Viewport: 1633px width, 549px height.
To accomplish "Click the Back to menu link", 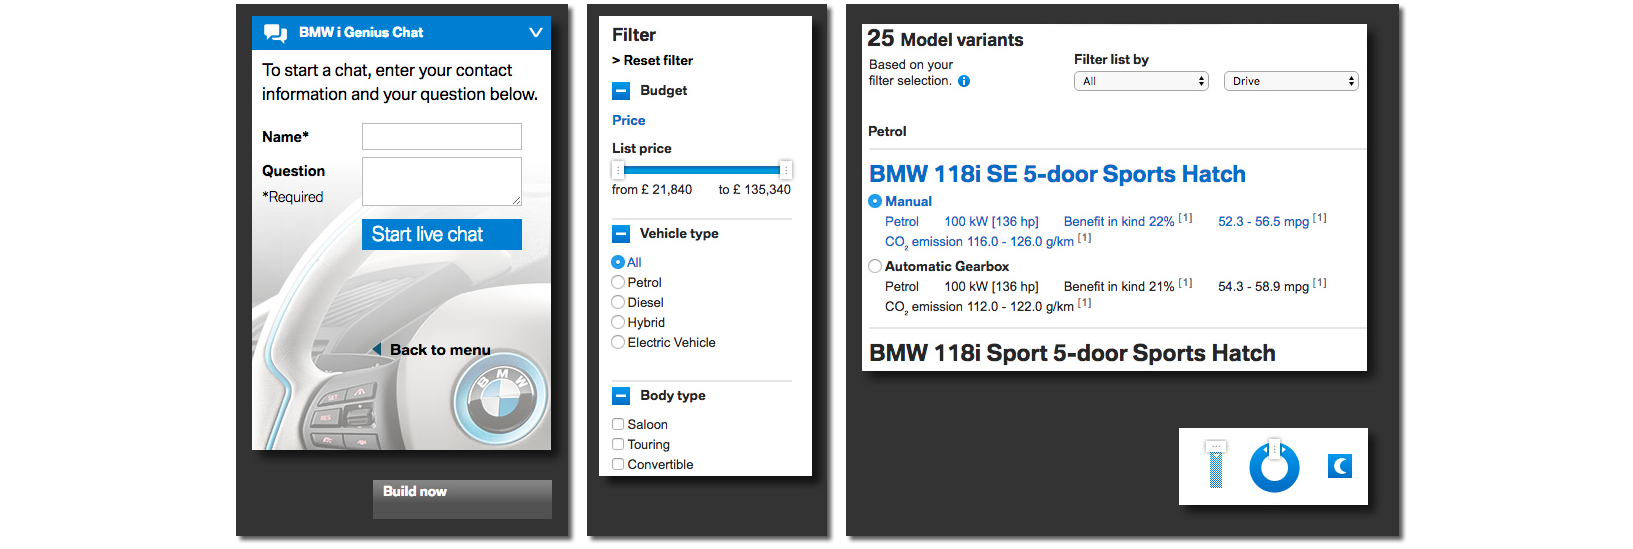I will [x=440, y=350].
